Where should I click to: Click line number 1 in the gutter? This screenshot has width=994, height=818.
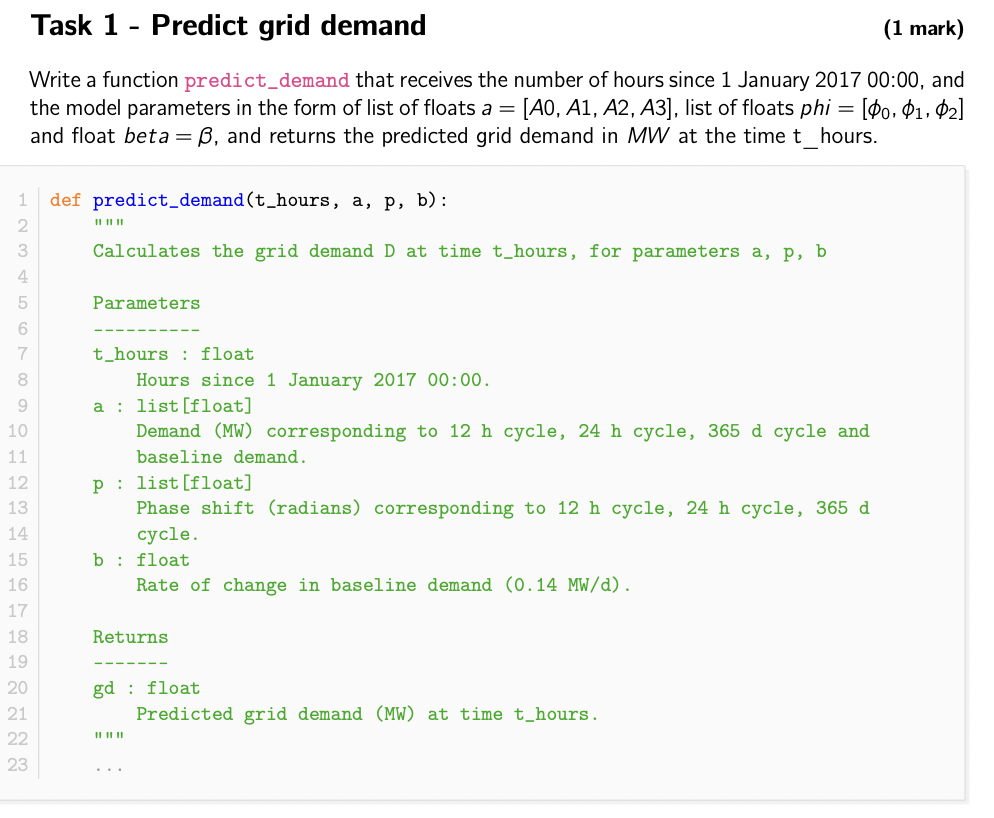[x=23, y=200]
